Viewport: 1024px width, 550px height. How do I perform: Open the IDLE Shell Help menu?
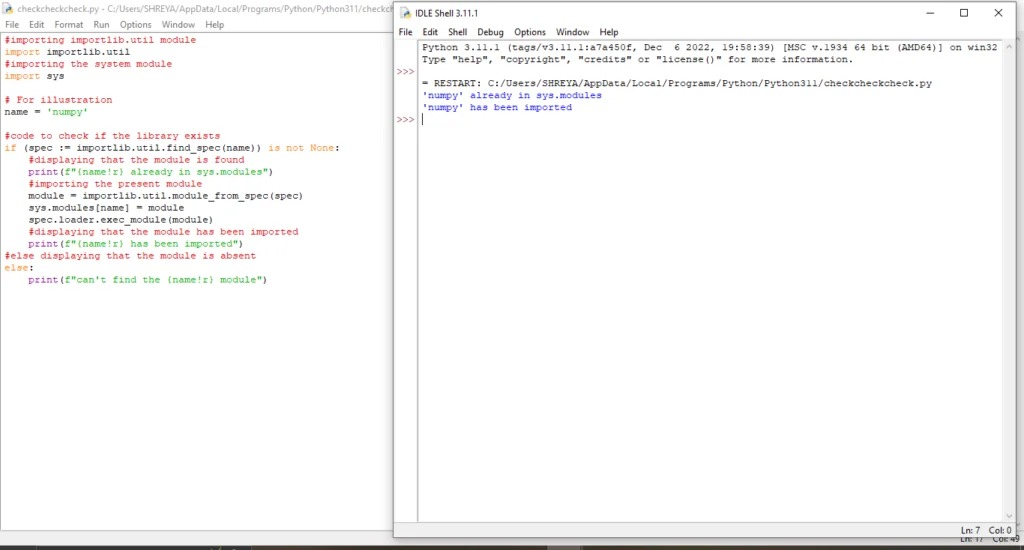(609, 32)
